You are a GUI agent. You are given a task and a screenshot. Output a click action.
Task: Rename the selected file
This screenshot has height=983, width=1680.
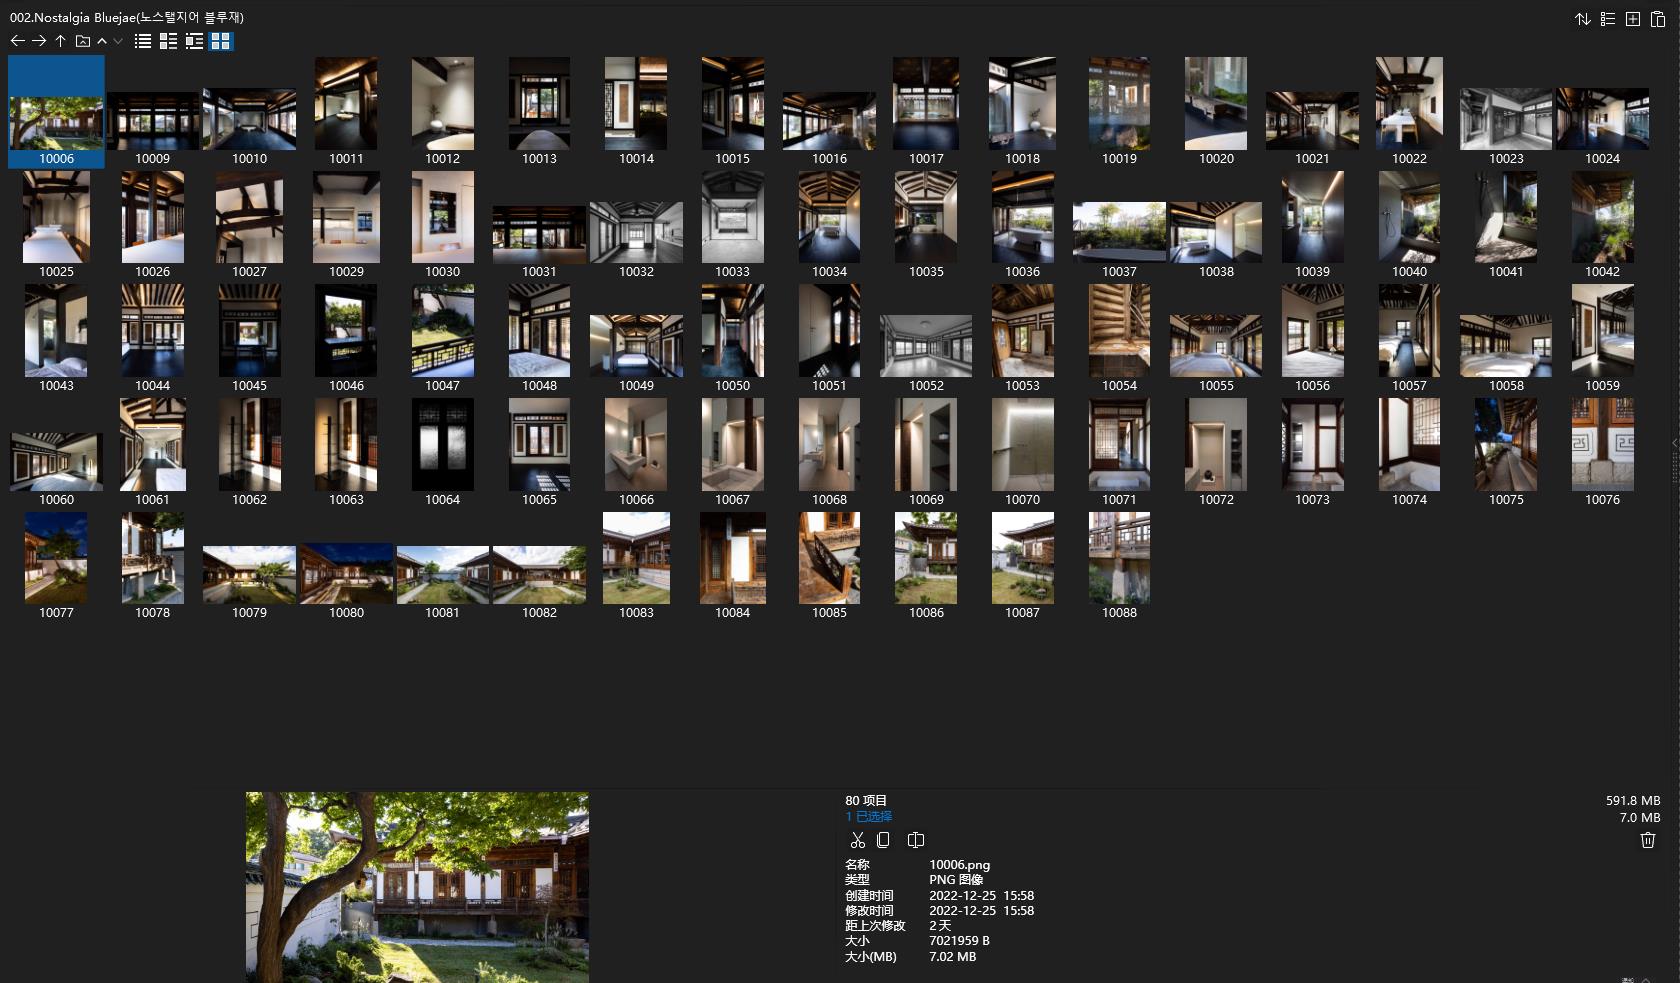coord(915,840)
